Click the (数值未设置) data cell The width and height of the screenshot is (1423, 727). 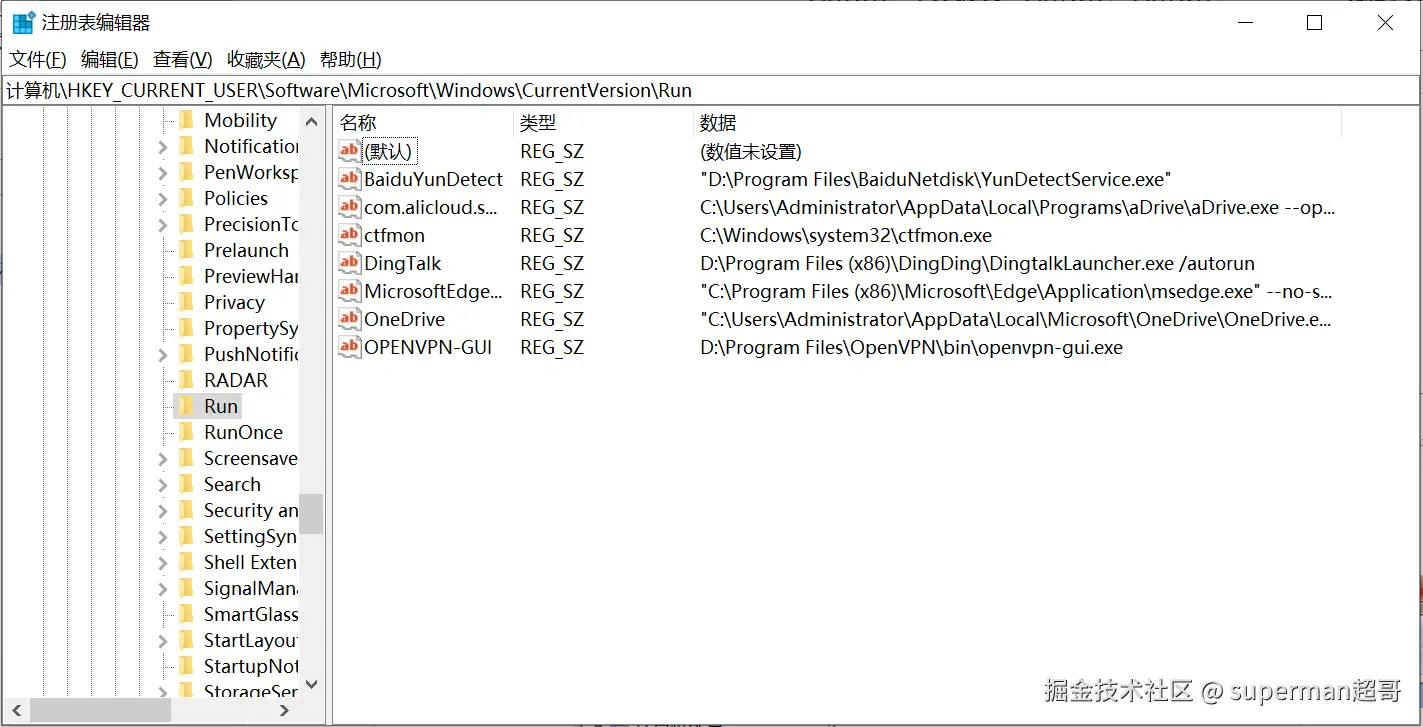click(x=751, y=152)
